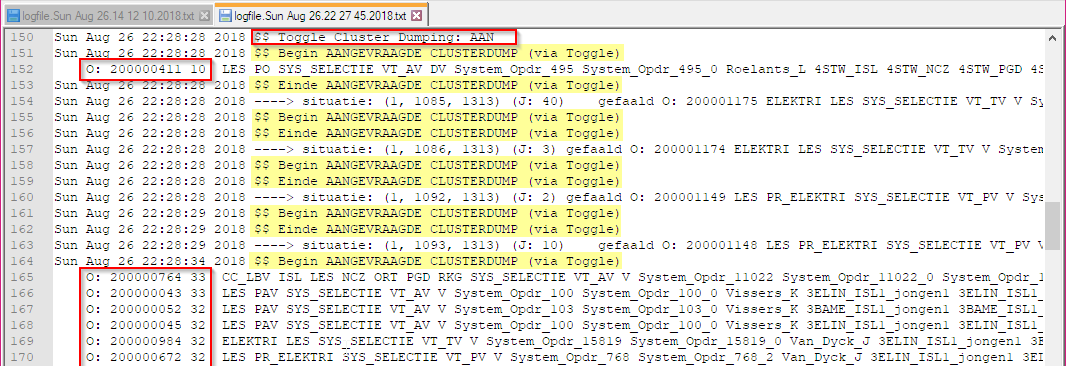Close the logfile Sun Aug 26.22 27 45.2018.txt tab
The image size is (1066, 366).
[x=417, y=15]
